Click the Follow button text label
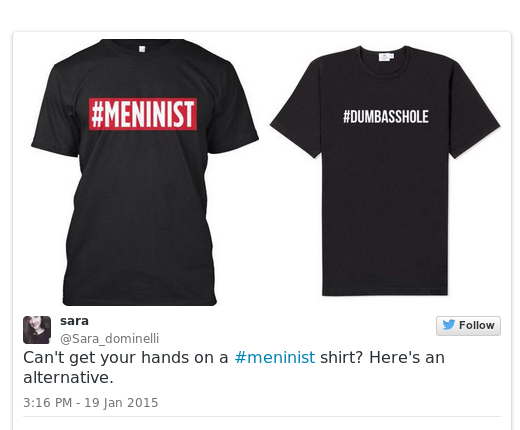Image resolution: width=520 pixels, height=430 pixels. (477, 325)
